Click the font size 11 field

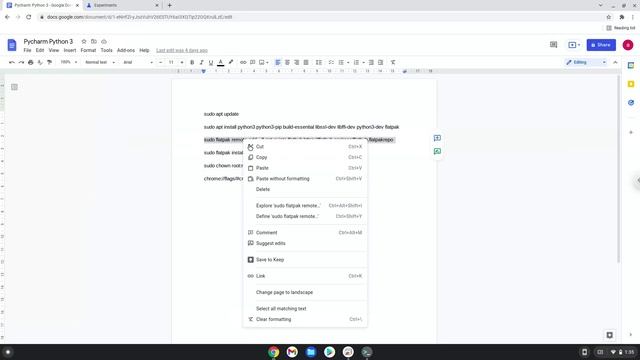[171, 62]
